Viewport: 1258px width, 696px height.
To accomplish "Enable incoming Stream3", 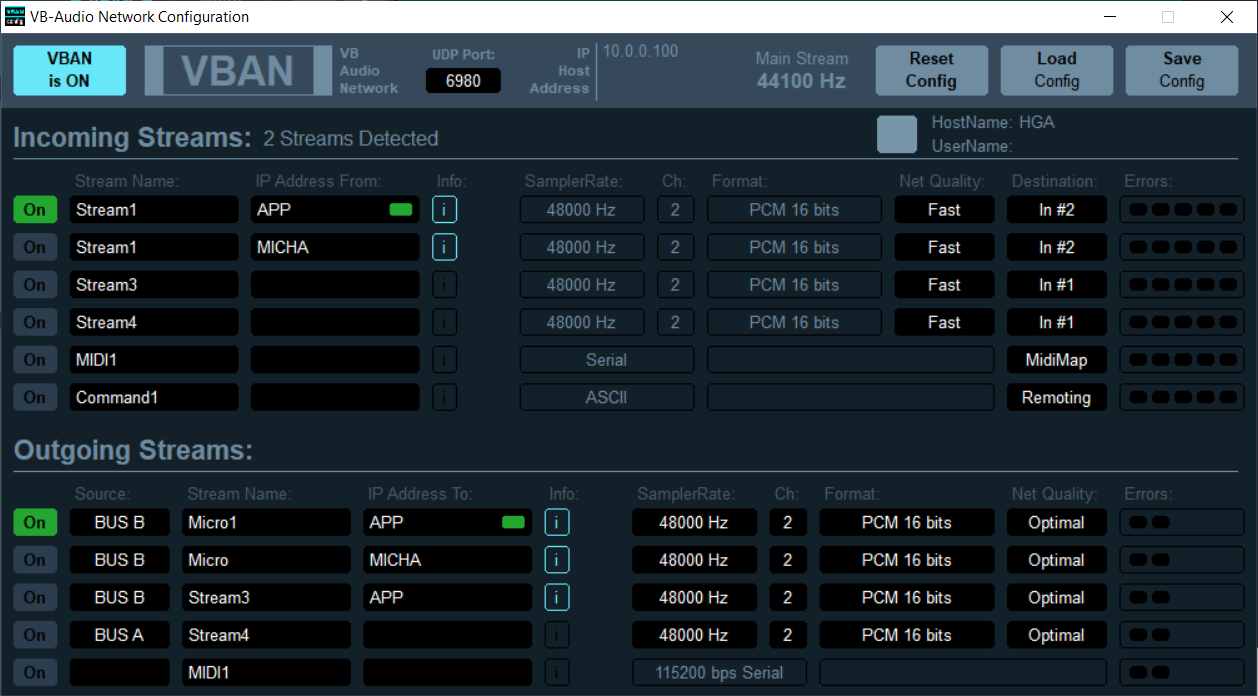I will [x=35, y=285].
